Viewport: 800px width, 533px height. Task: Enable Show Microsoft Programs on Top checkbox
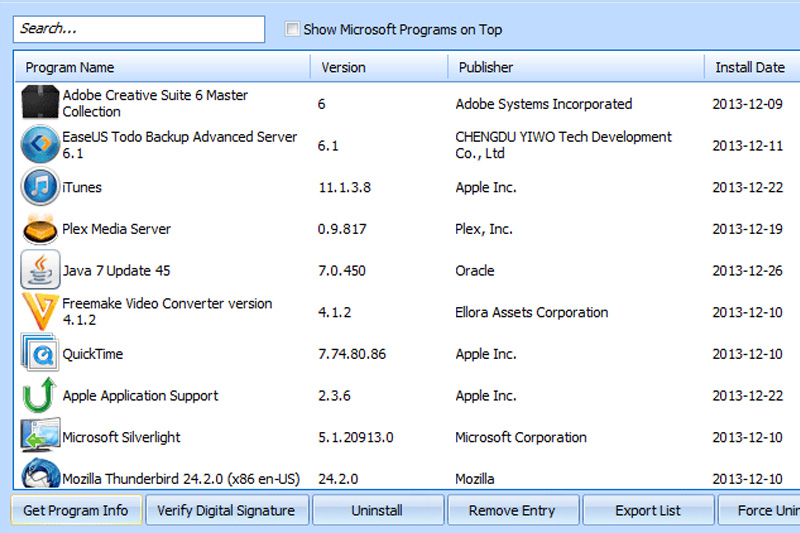pos(292,29)
